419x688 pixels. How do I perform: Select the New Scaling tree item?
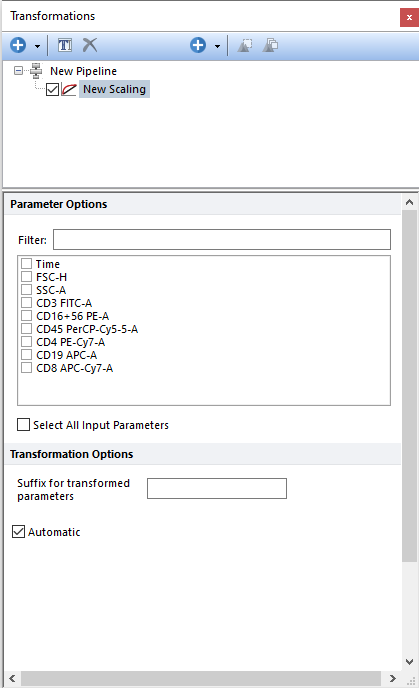point(115,89)
